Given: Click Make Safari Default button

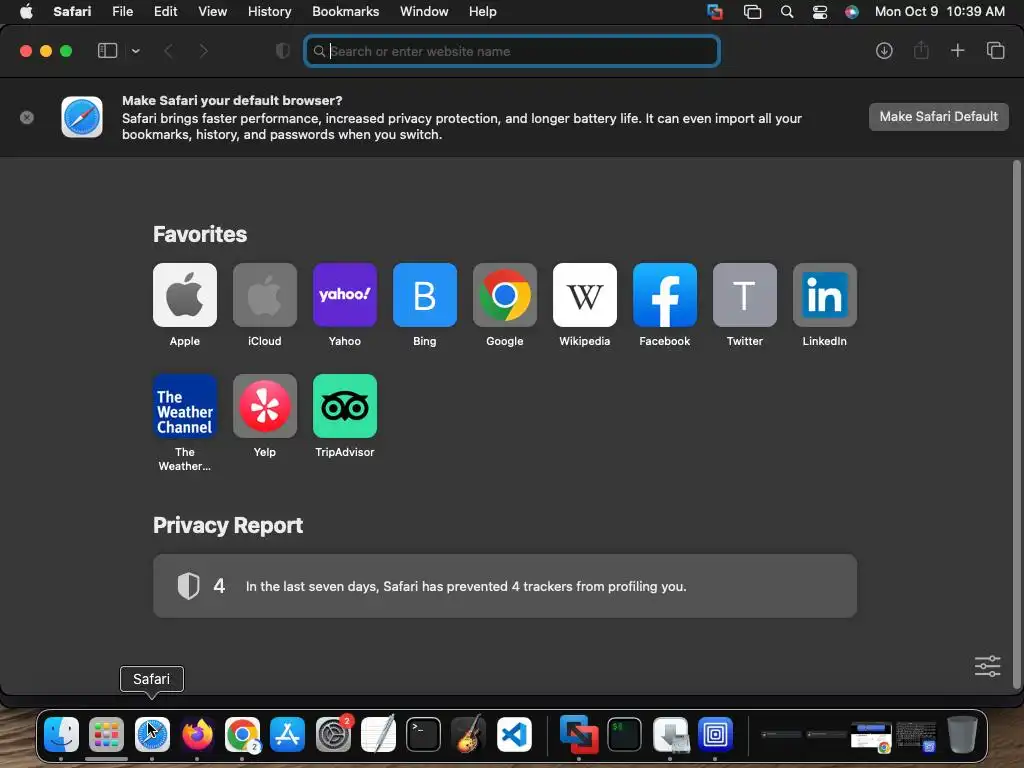Looking at the screenshot, I should click(x=938, y=117).
